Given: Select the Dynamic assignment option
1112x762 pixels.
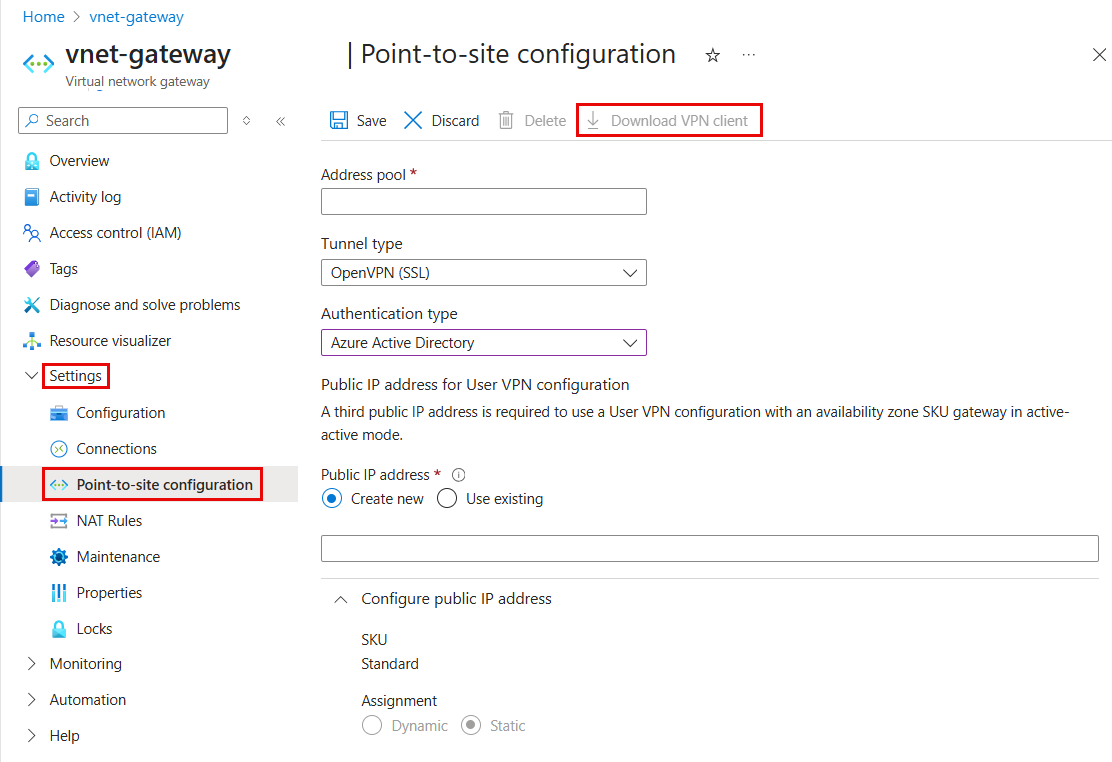Looking at the screenshot, I should pyautogui.click(x=372, y=726).
